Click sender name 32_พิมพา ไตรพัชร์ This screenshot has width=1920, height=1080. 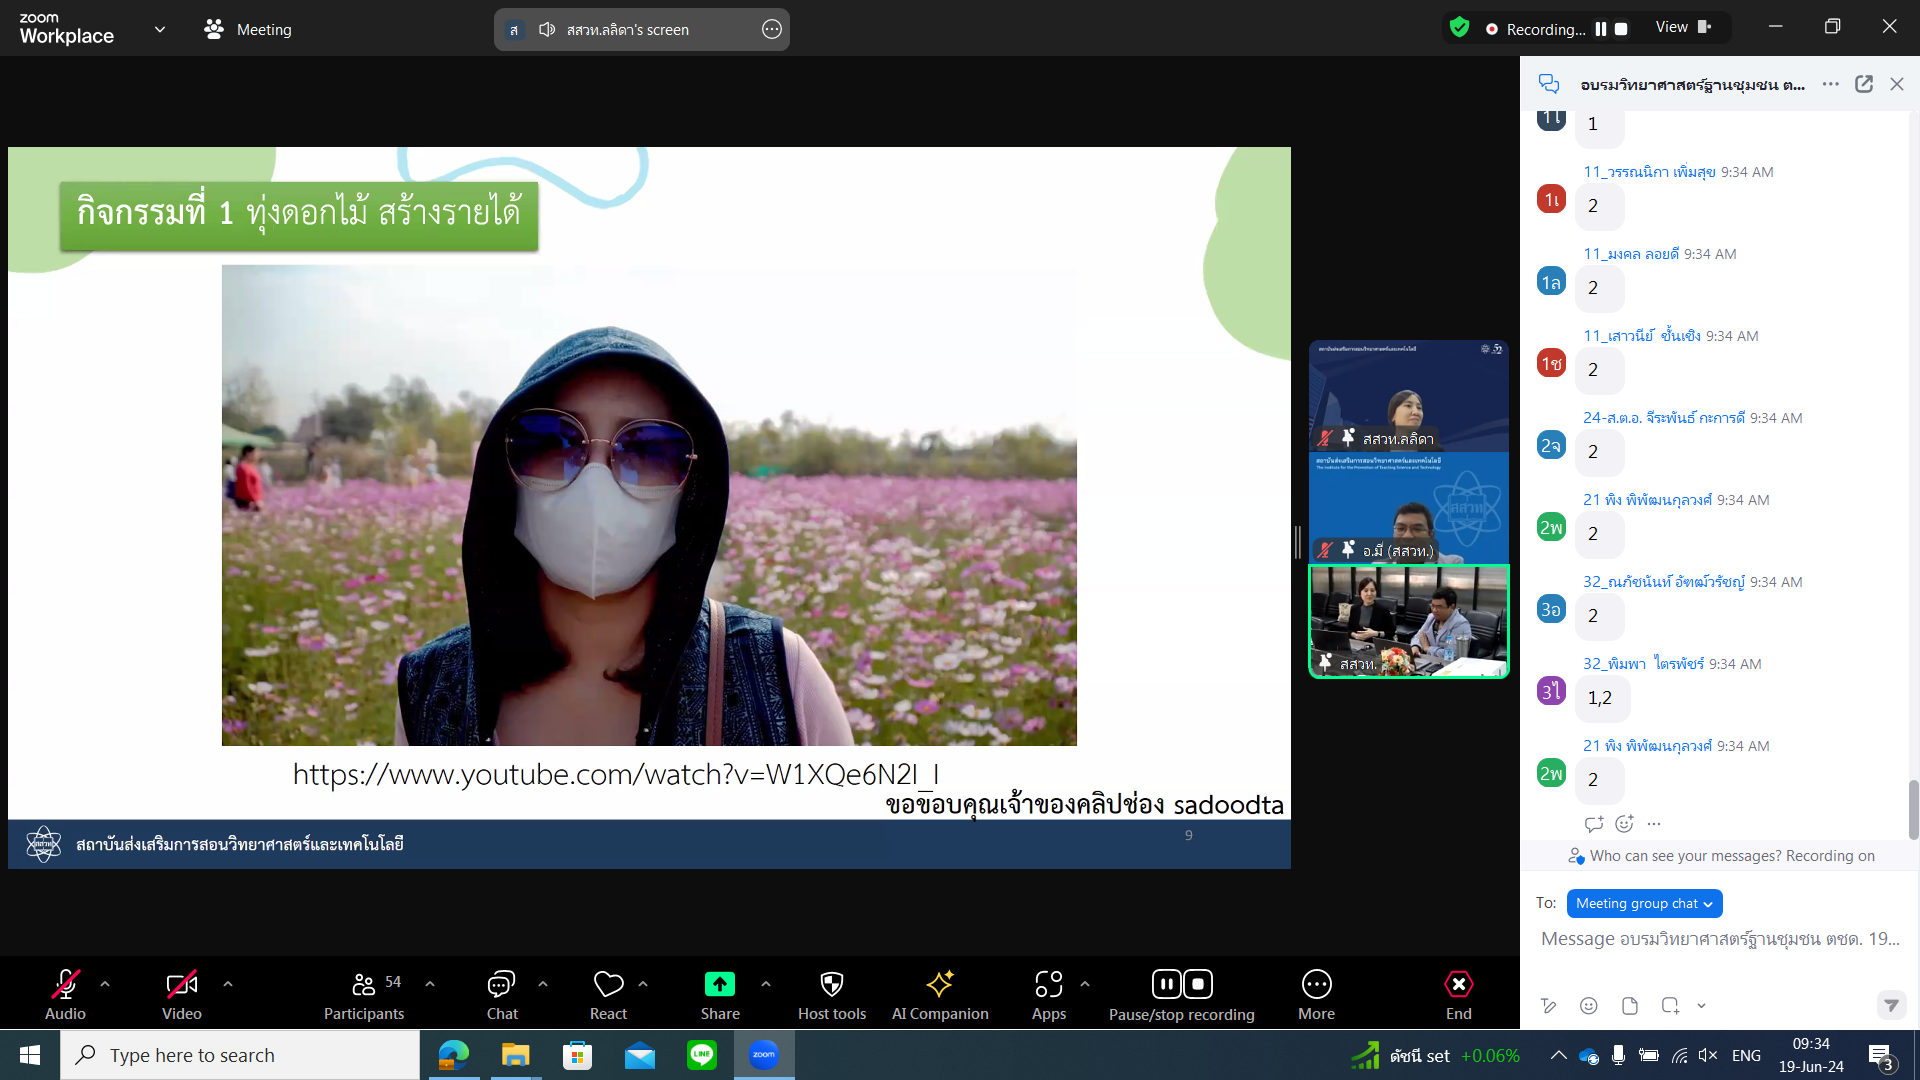(x=1643, y=663)
